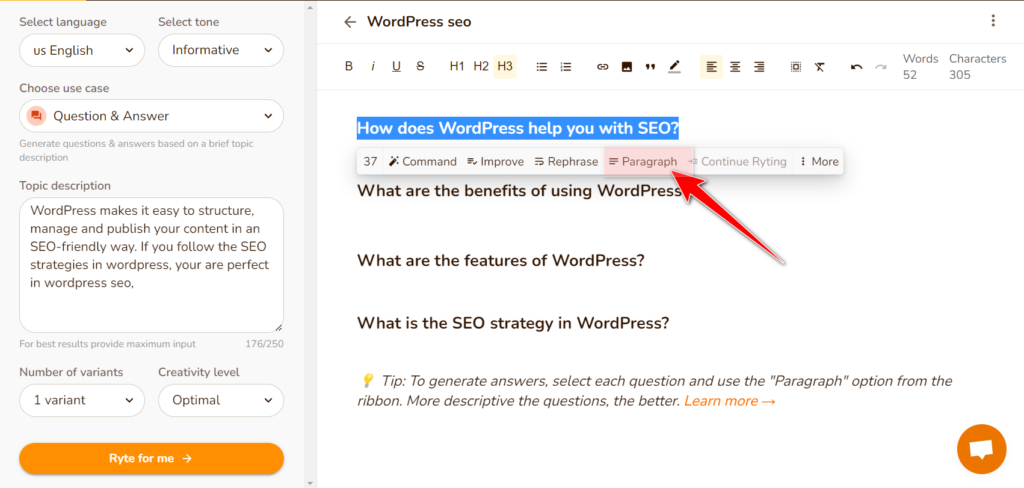Open the language dropdown showing us English
1024x488 pixels.
(x=82, y=50)
